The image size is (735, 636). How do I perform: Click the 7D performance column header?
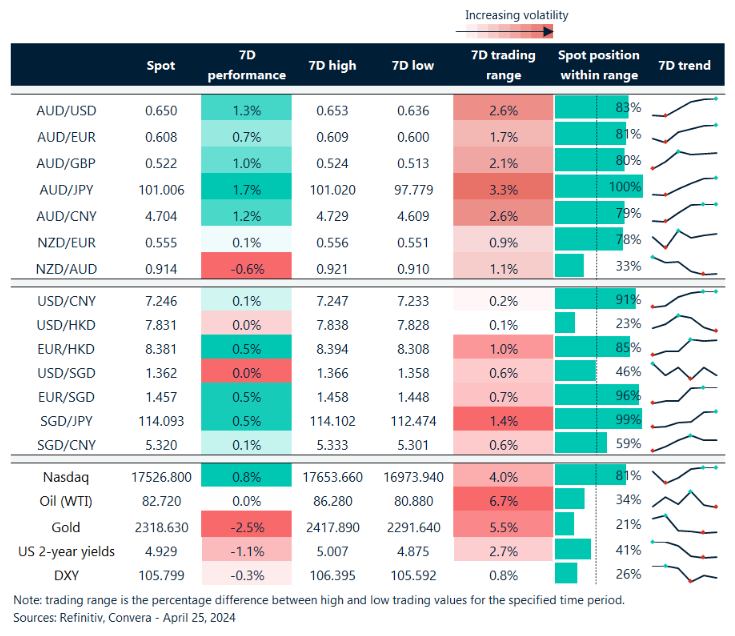[246, 66]
